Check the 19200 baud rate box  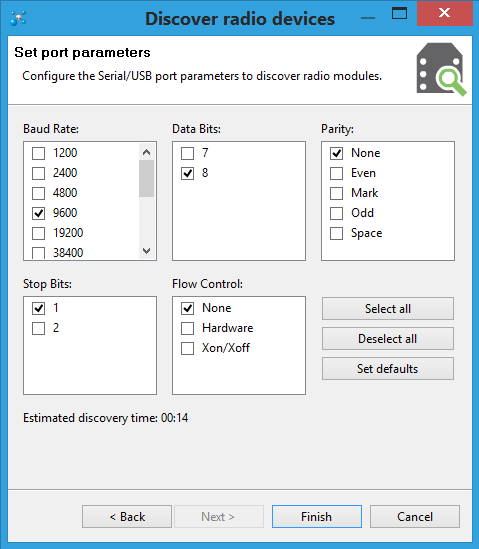(x=39, y=233)
